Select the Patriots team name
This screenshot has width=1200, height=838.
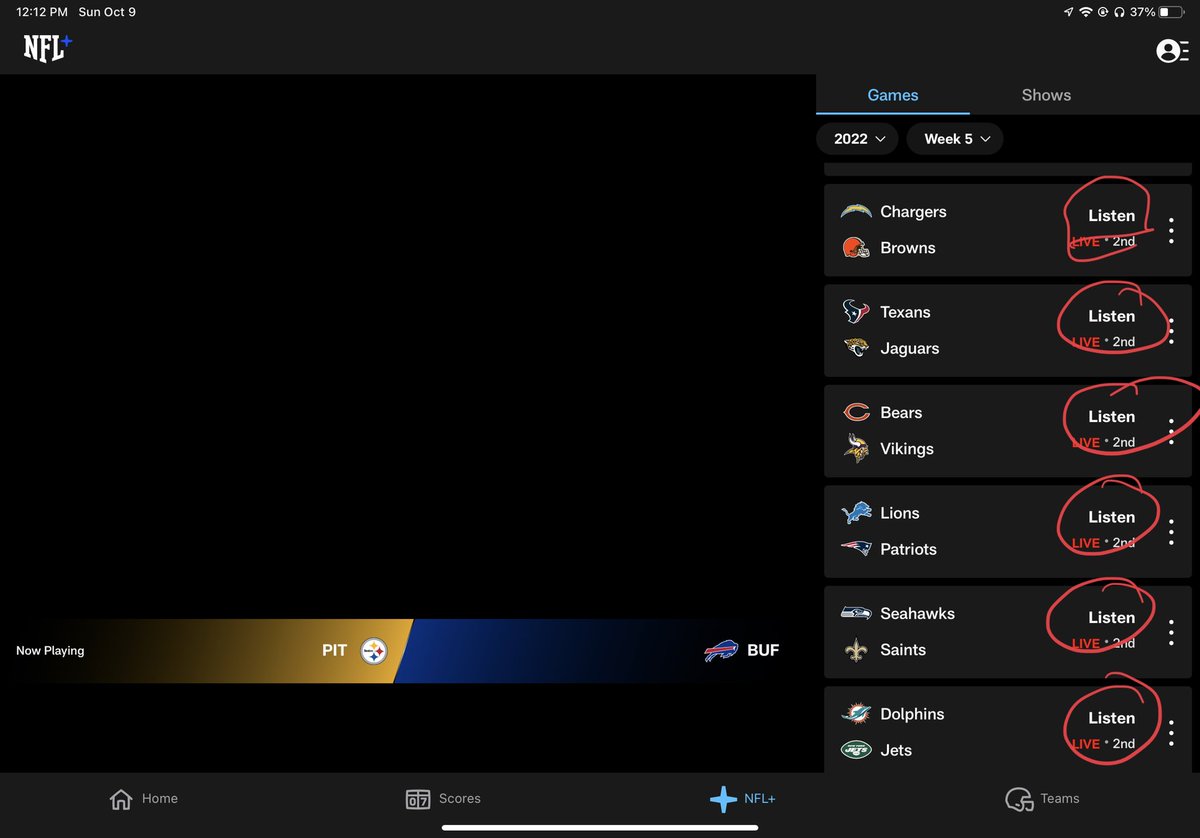pyautogui.click(x=908, y=549)
